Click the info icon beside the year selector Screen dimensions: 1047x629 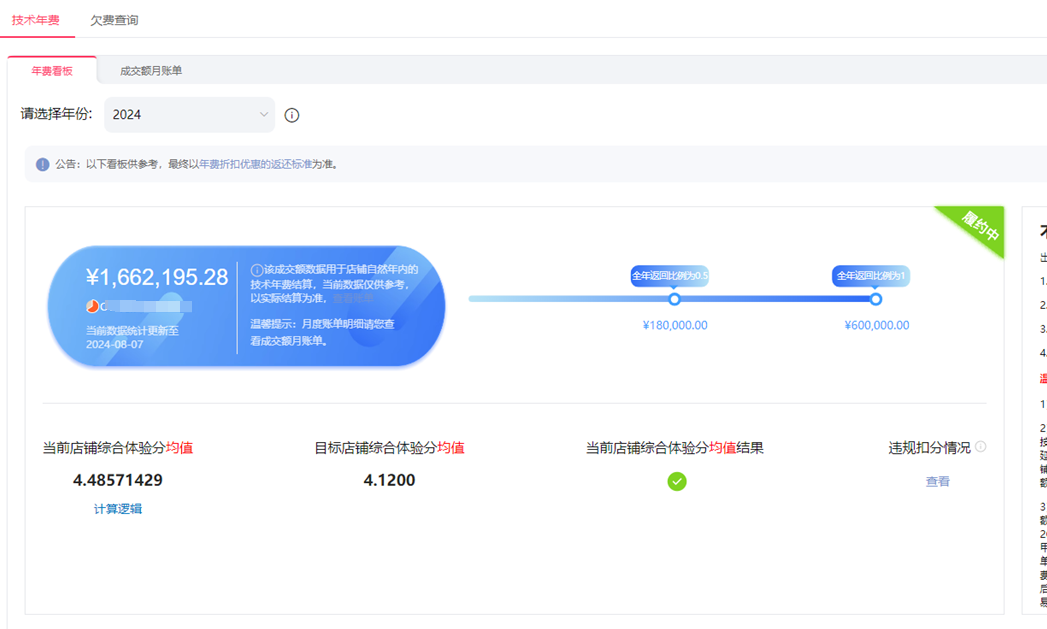[x=292, y=115]
